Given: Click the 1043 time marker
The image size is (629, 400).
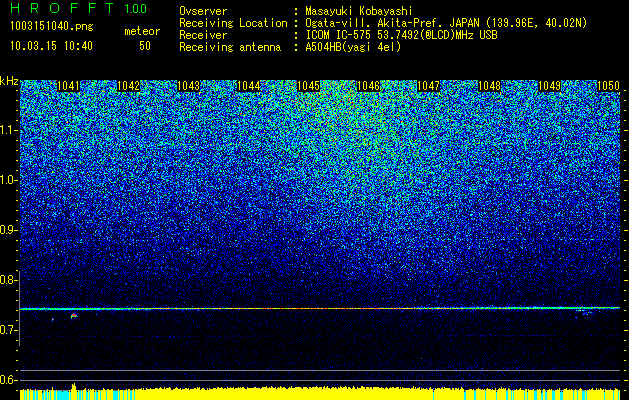Looking at the screenshot, I should [189, 86].
